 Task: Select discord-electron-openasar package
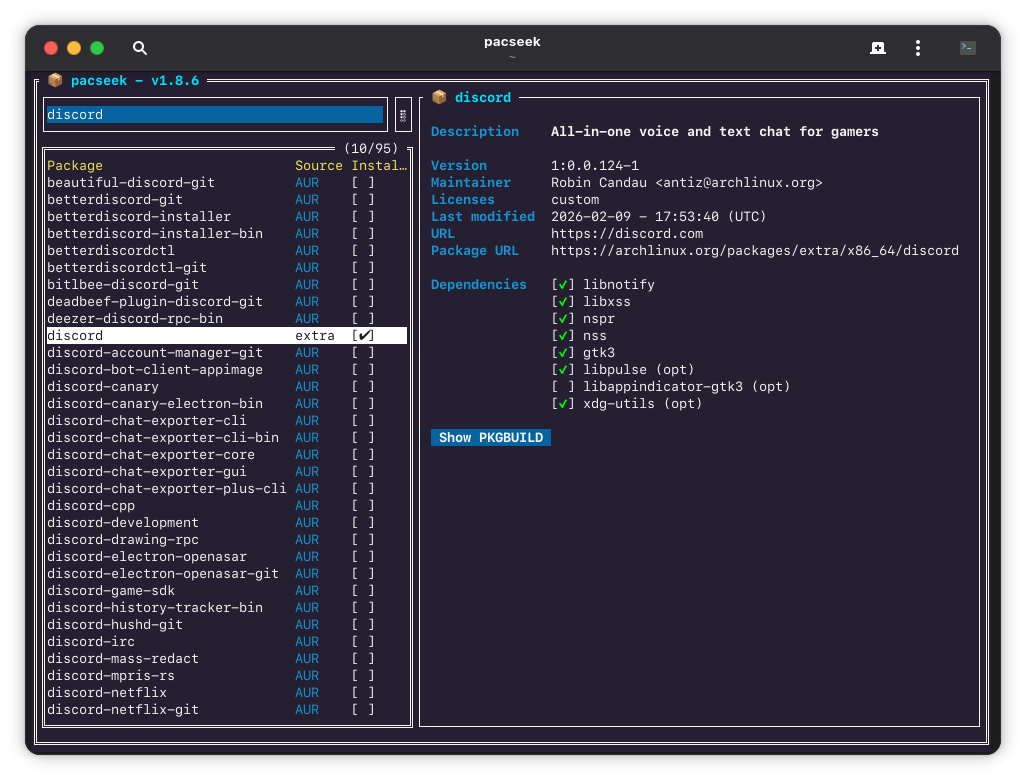click(226, 557)
